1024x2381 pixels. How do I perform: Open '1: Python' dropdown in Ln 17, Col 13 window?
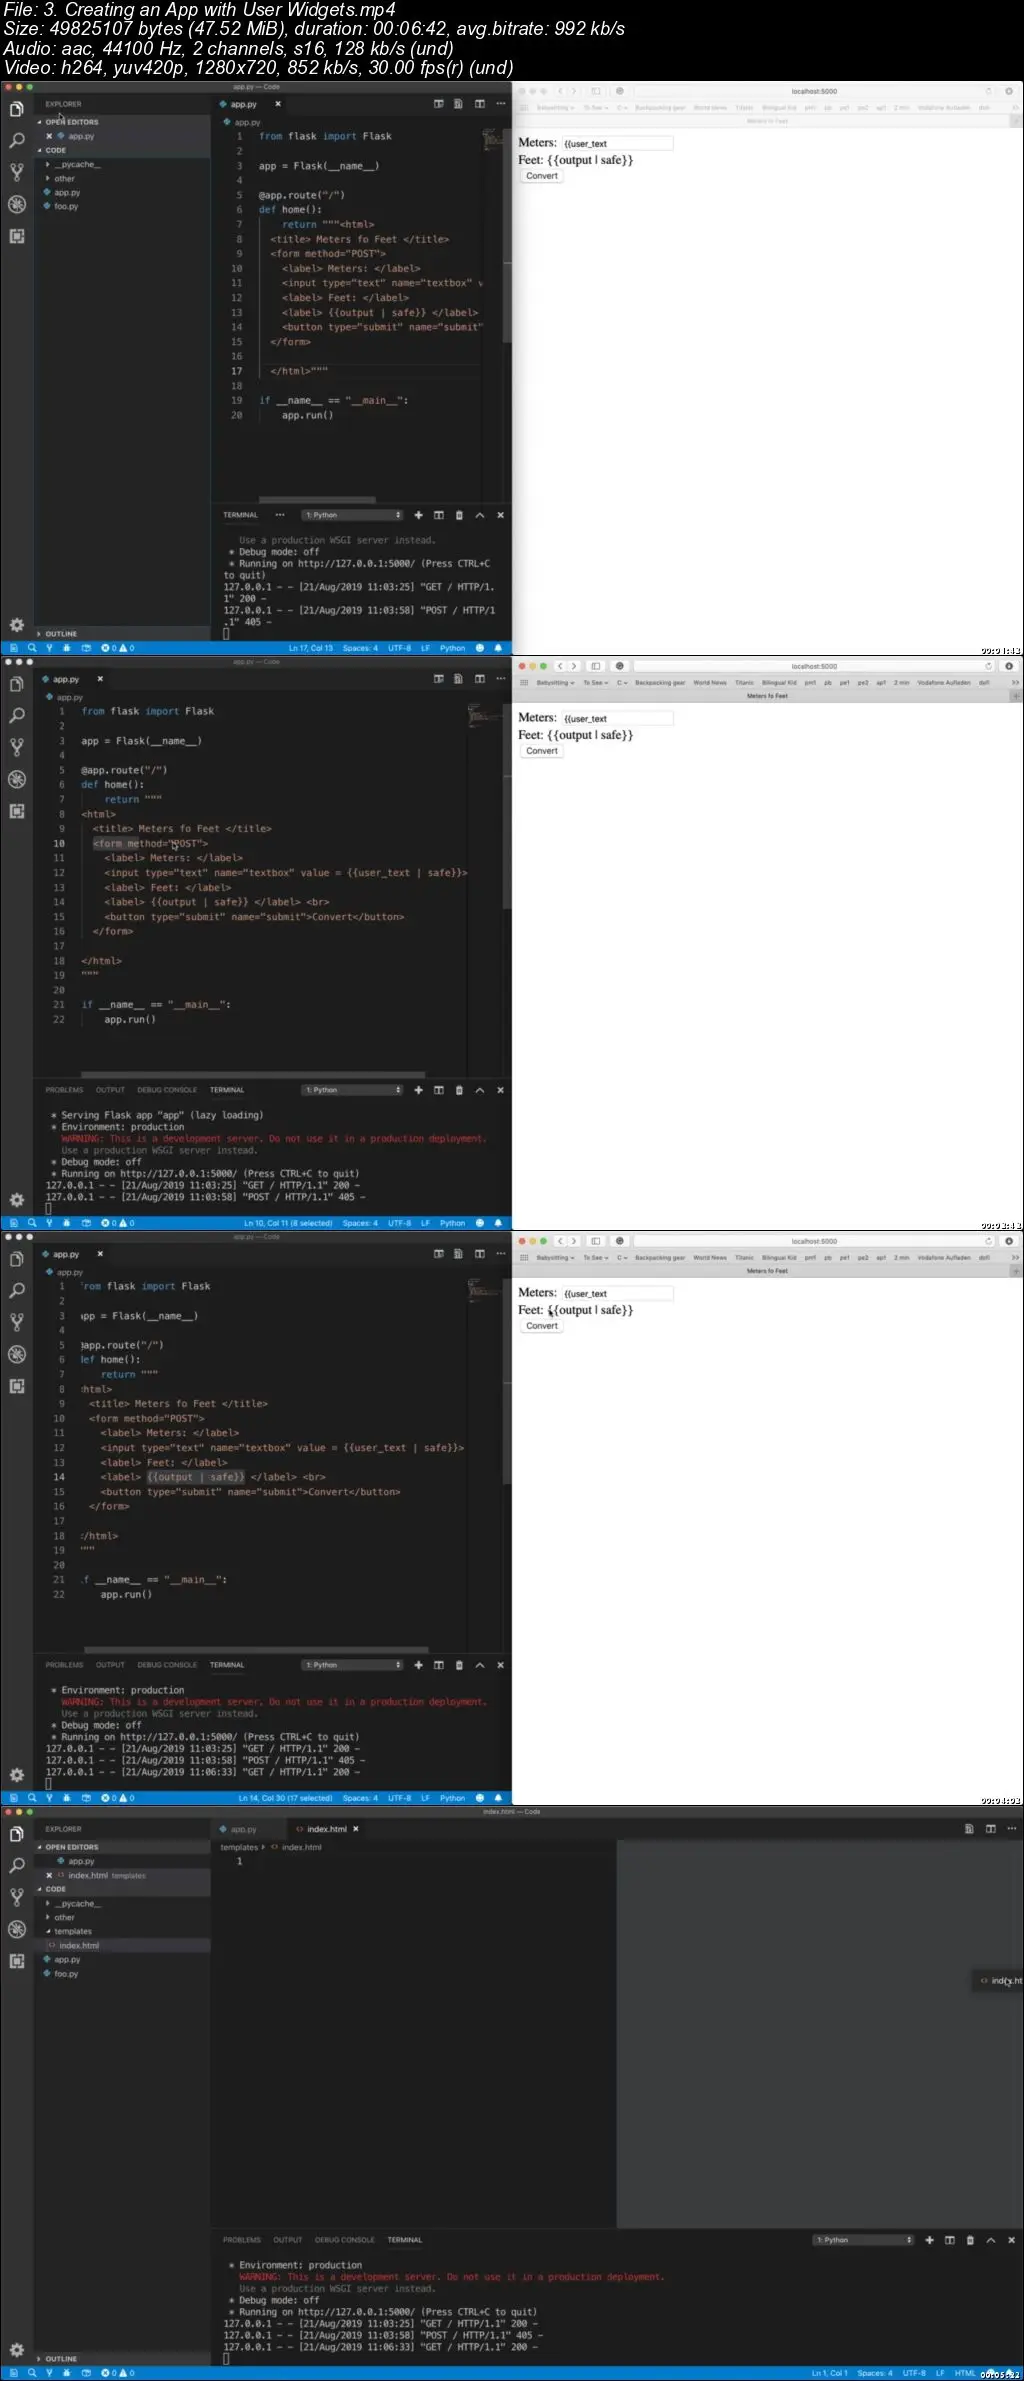coord(352,515)
